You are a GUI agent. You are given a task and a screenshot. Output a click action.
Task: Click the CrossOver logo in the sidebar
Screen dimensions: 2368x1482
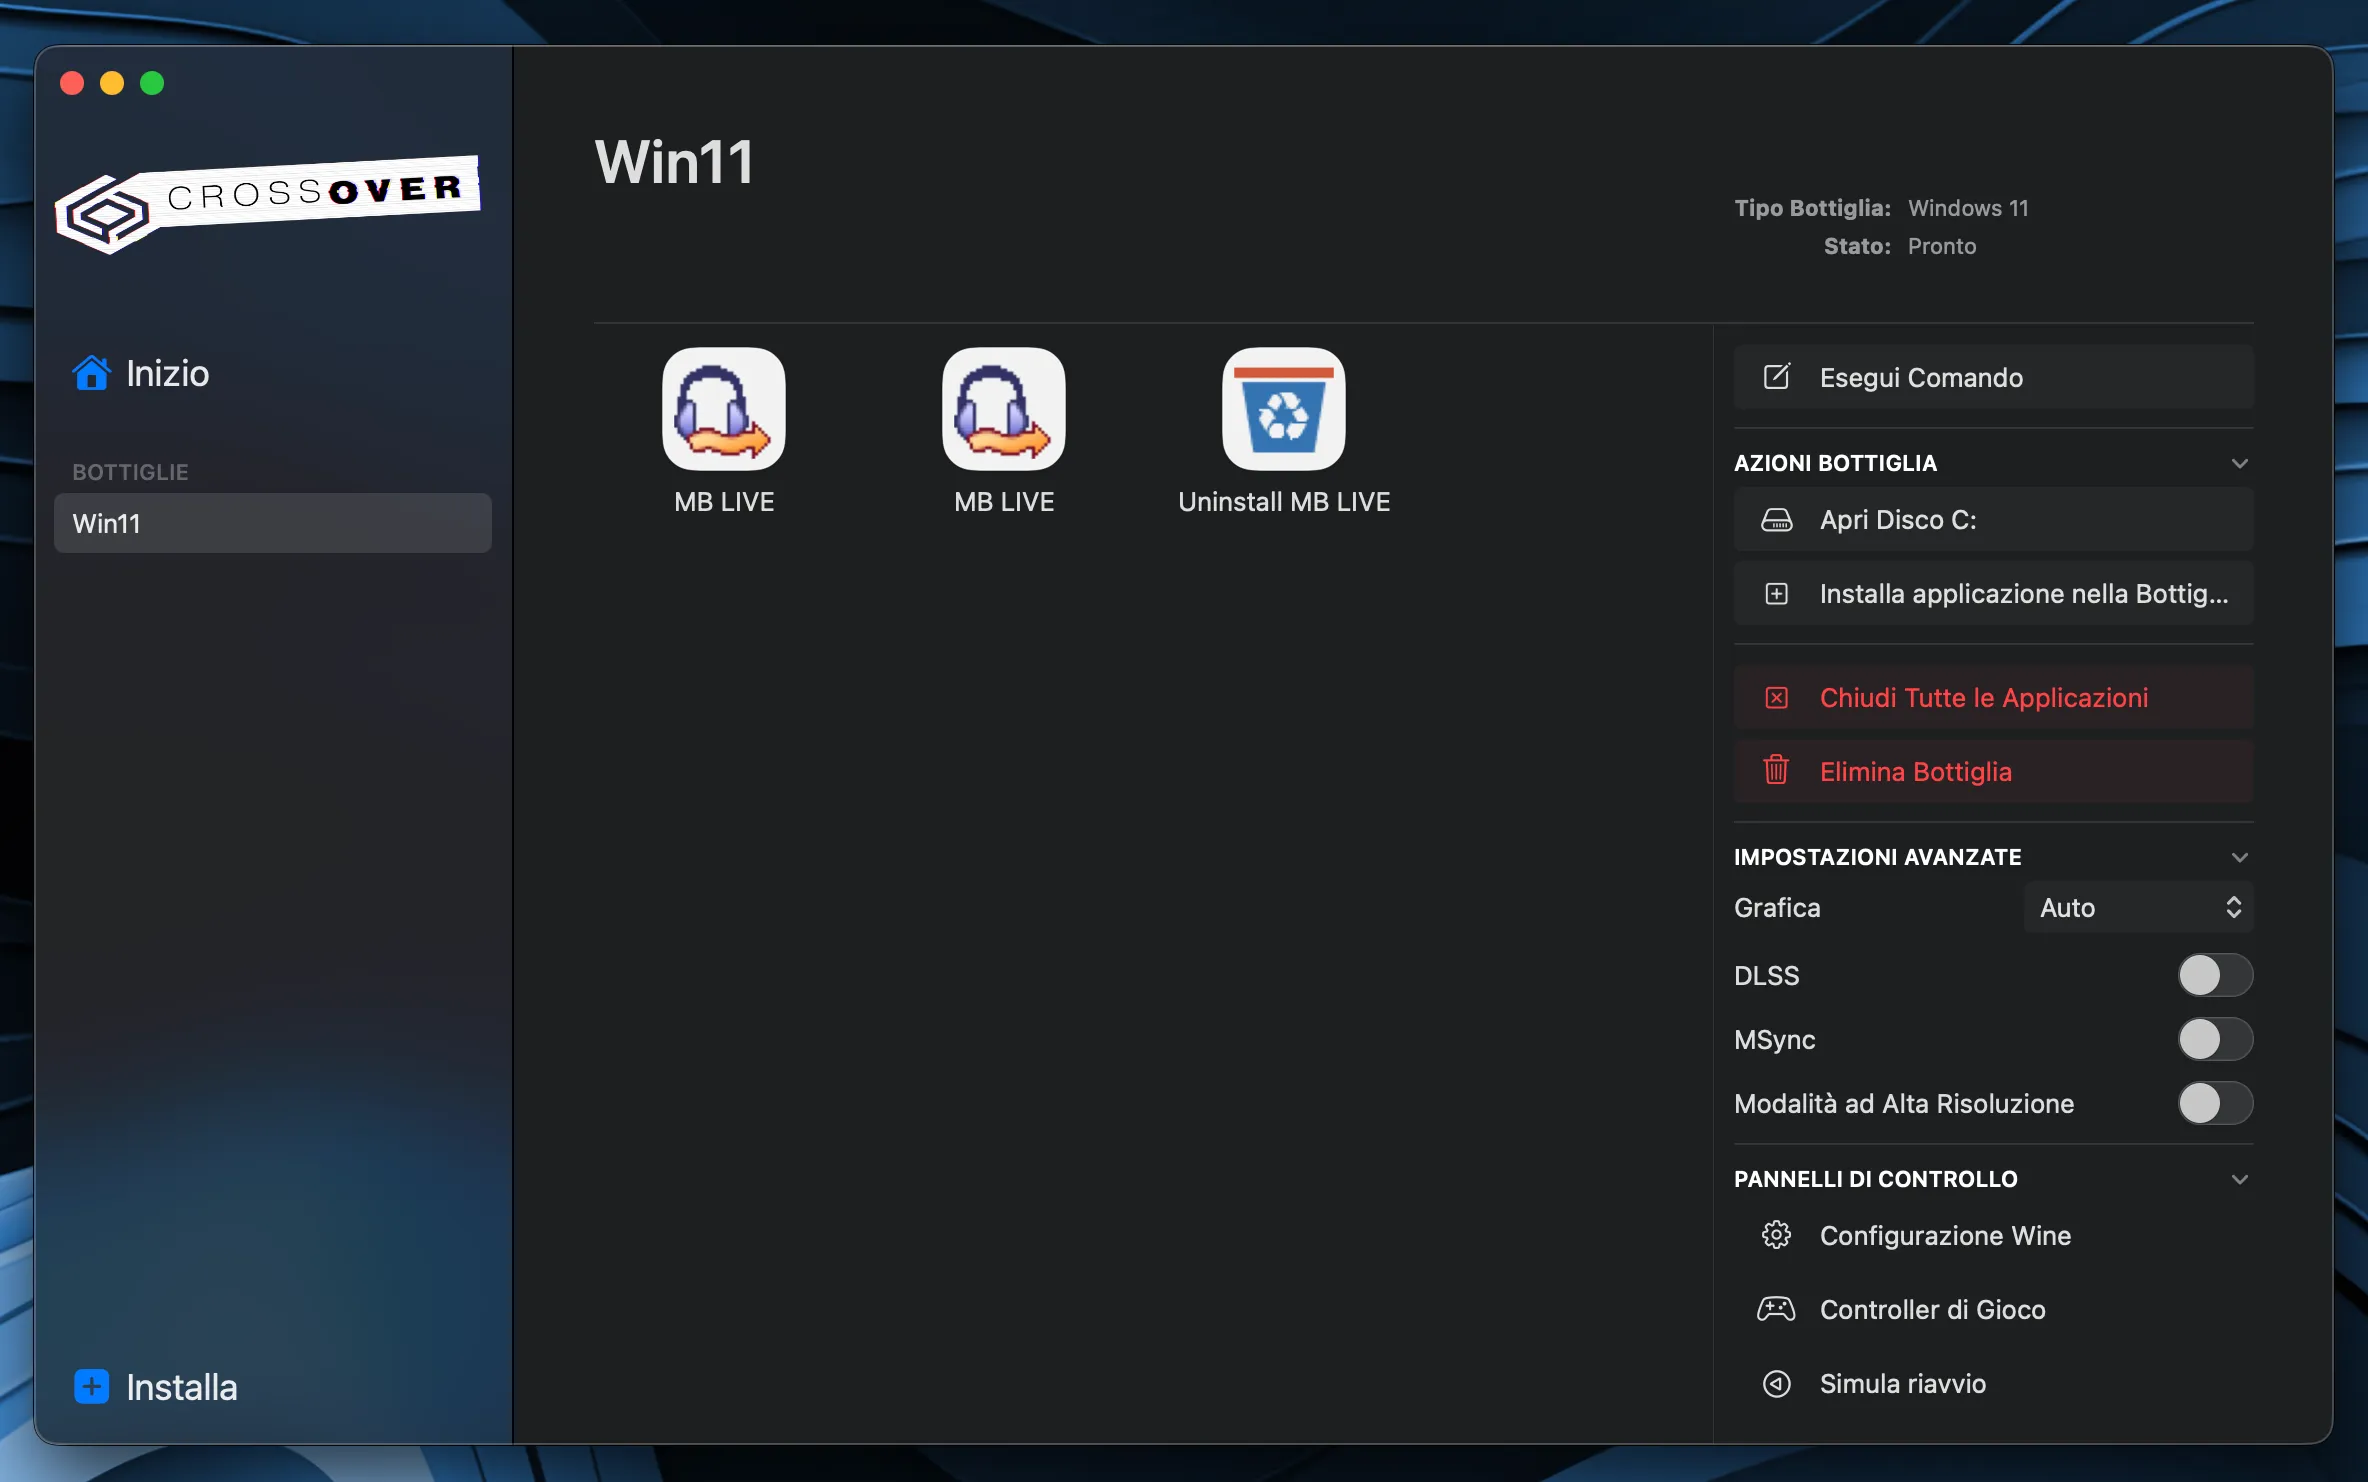tap(268, 203)
